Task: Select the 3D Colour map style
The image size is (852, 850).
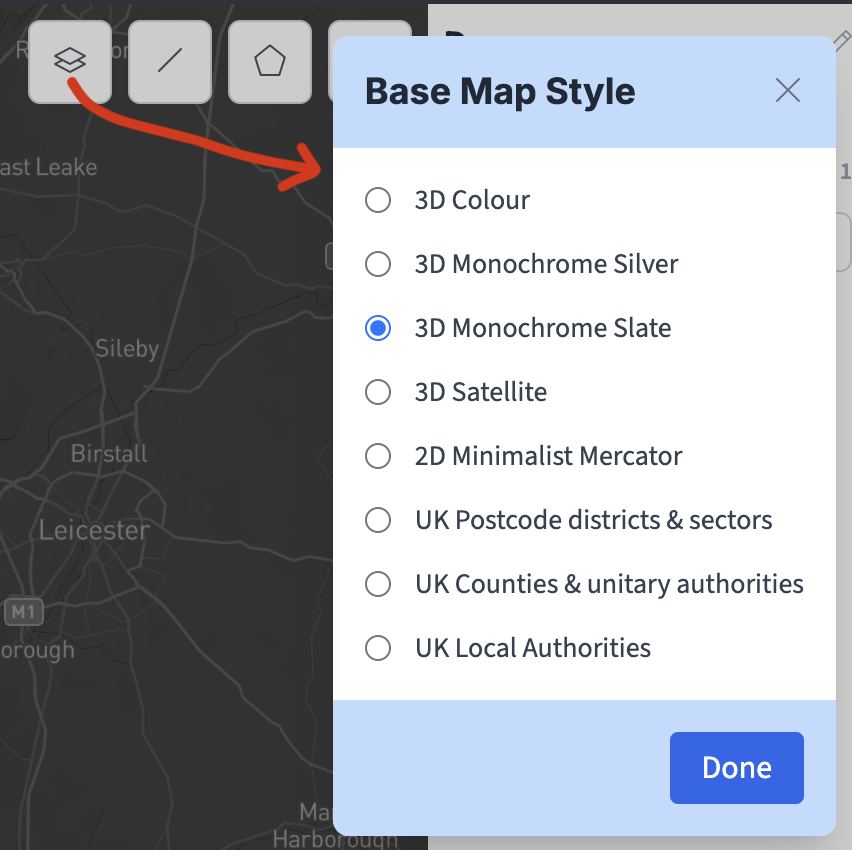Action: 378,200
